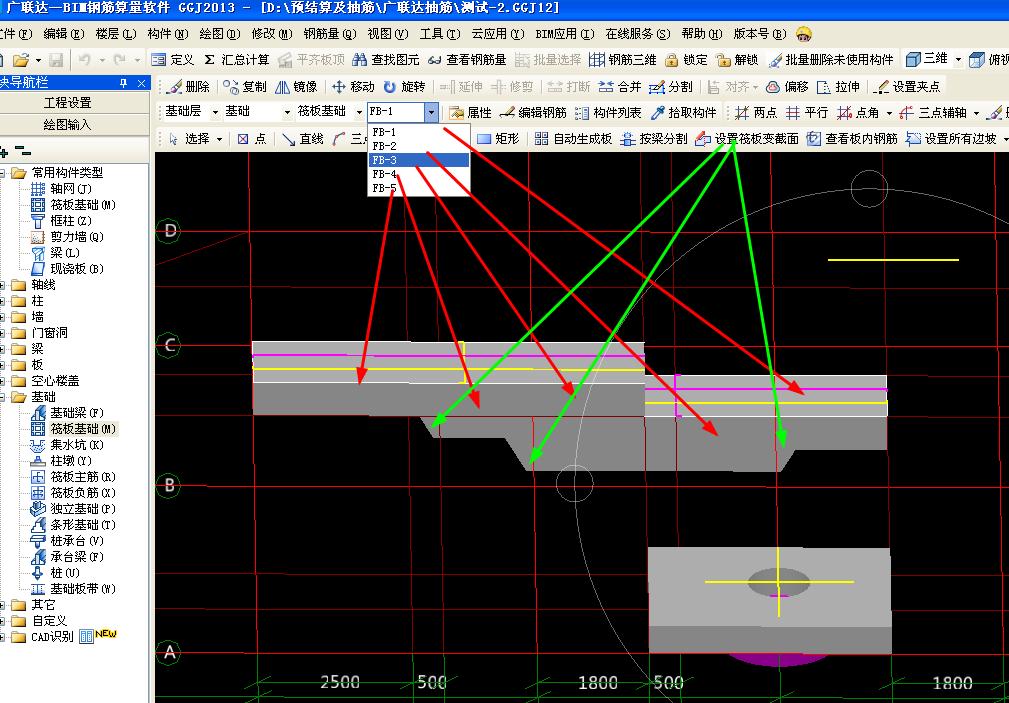Screen dimensions: 1009x703
Task: Select the 矩形 rectangle drawing tool
Action: pos(498,138)
